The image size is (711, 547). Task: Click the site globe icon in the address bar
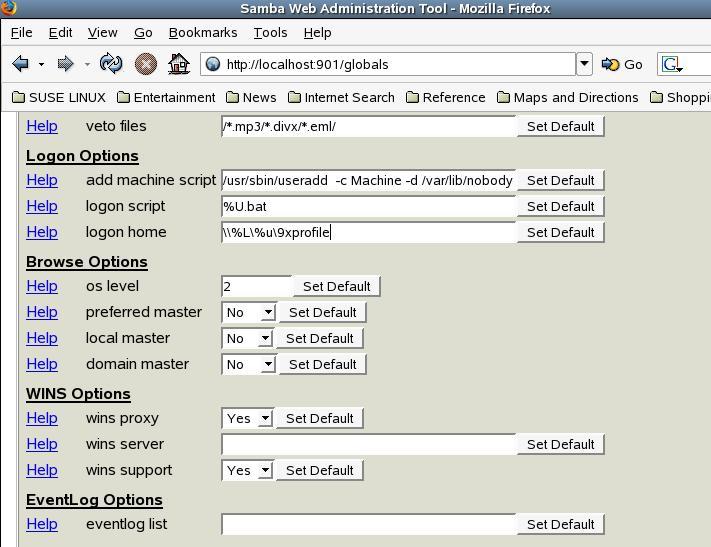tap(213, 64)
